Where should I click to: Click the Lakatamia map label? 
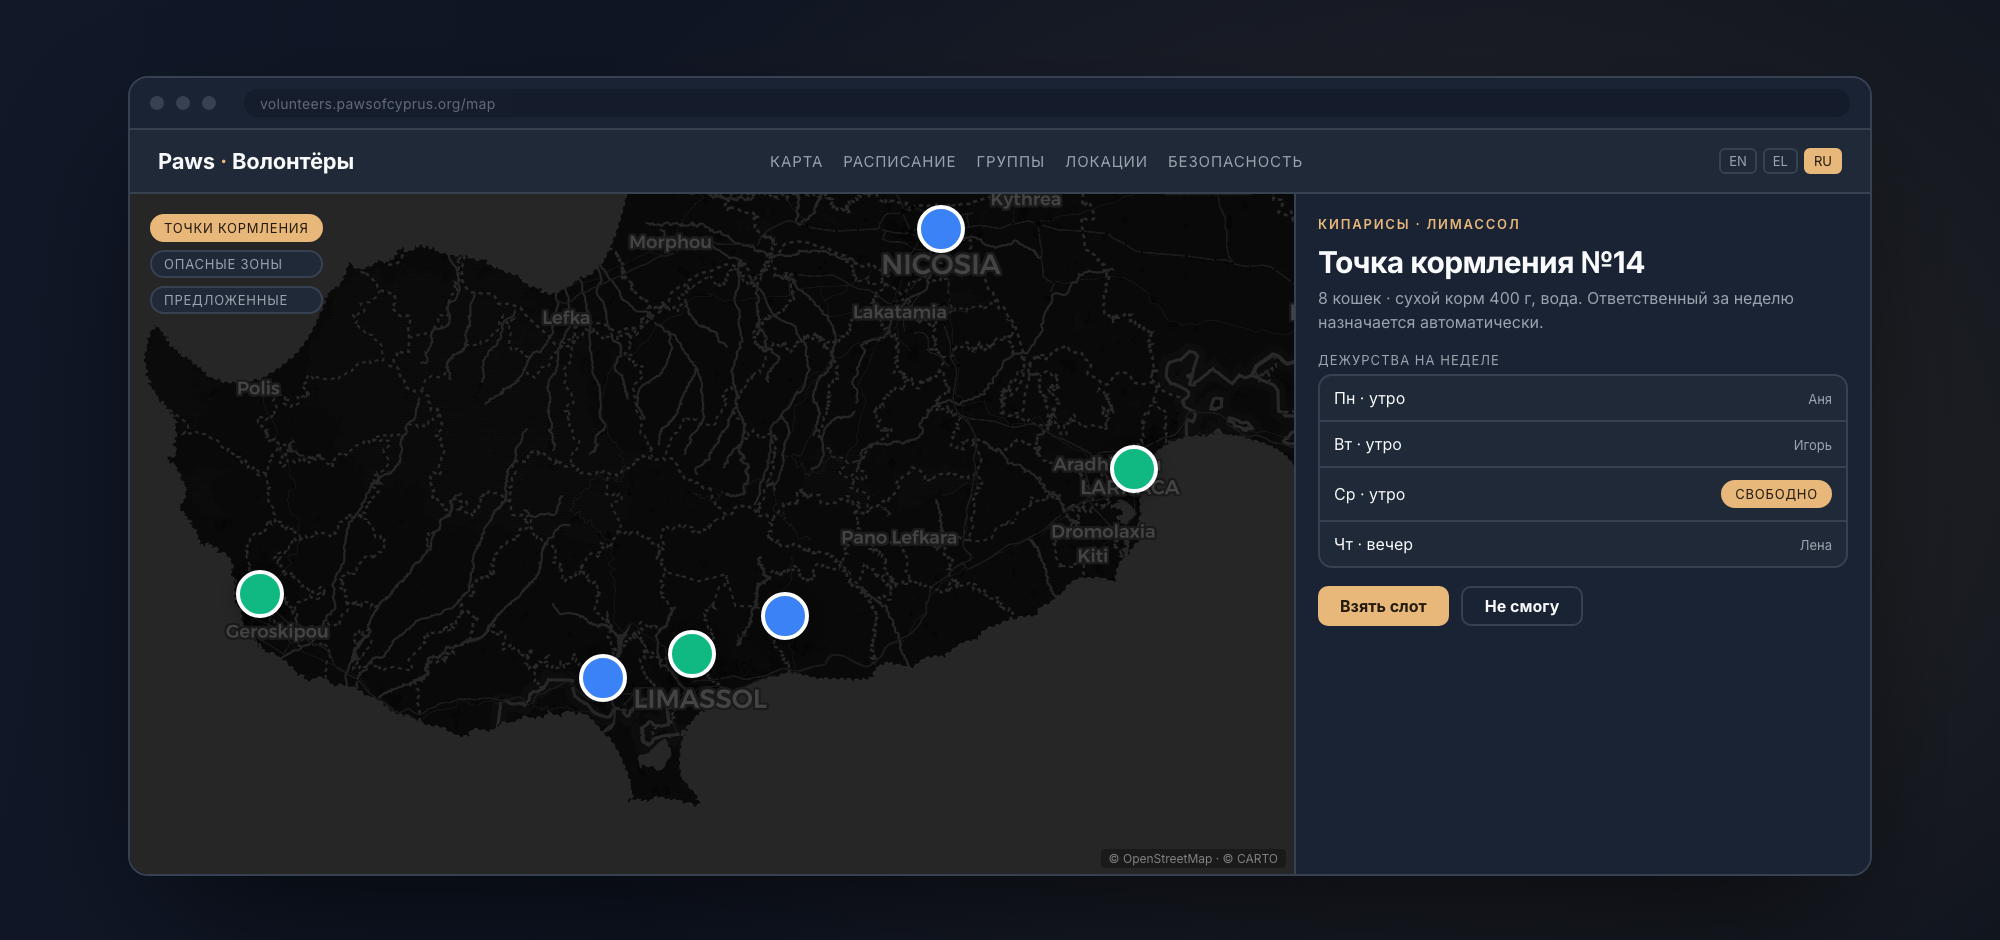pyautogui.click(x=899, y=312)
